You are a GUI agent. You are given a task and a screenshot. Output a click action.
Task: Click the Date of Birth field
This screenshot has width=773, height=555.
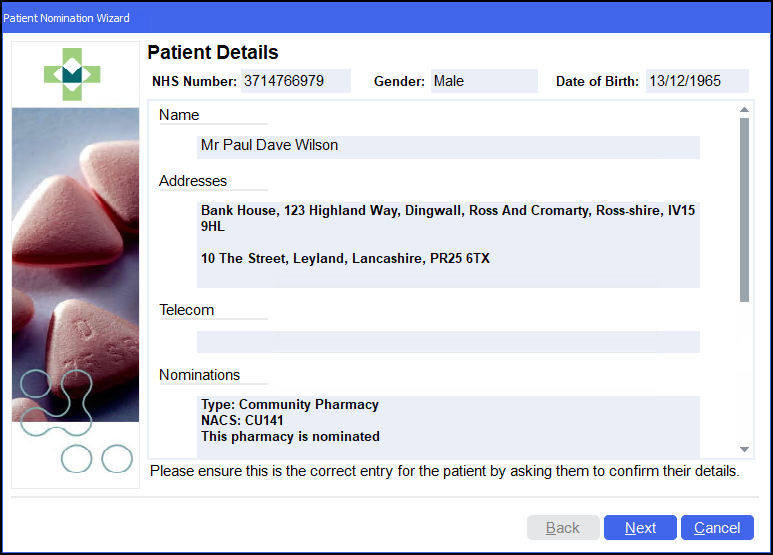click(696, 81)
